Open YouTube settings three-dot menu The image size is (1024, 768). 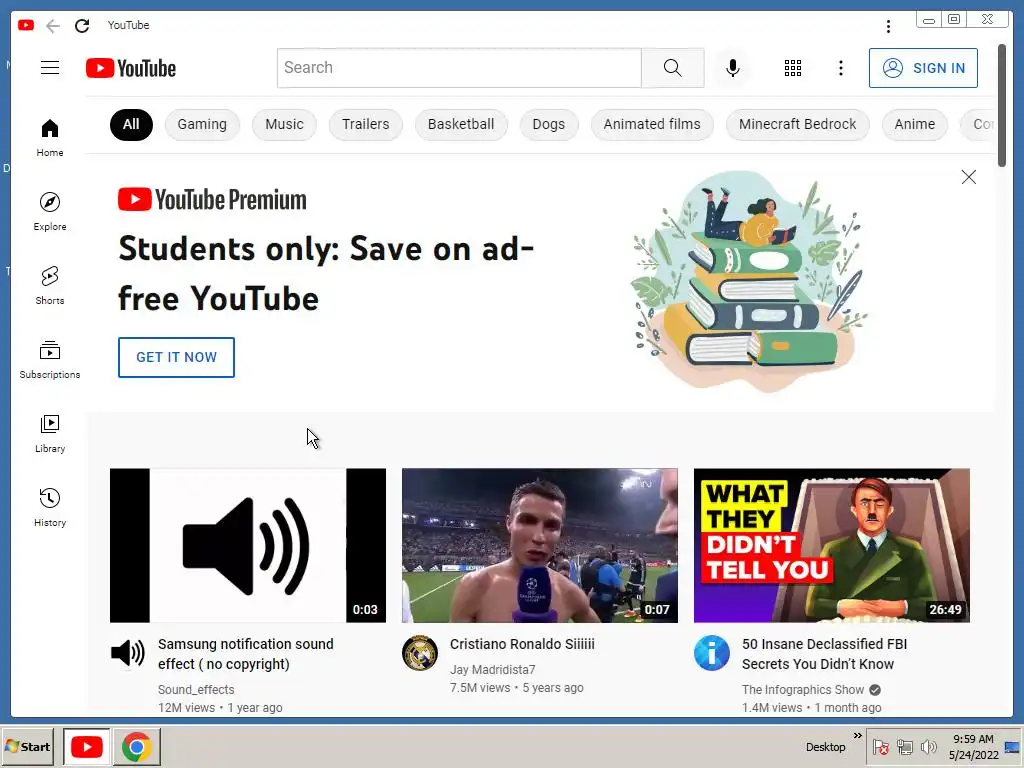coord(840,68)
